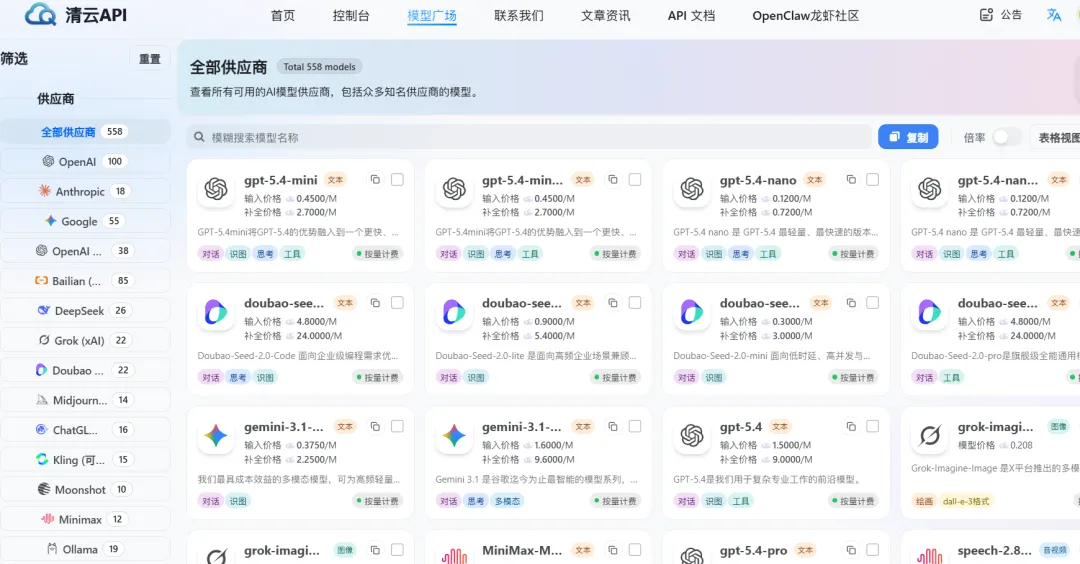Click Doubao logo on Doubao-Seed-2.0-lite card
1080x564 pixels.
tap(454, 312)
